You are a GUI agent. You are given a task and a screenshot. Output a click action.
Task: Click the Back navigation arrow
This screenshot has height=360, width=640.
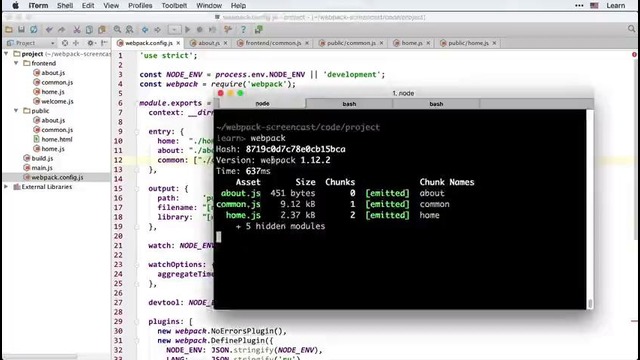tap(145, 29)
